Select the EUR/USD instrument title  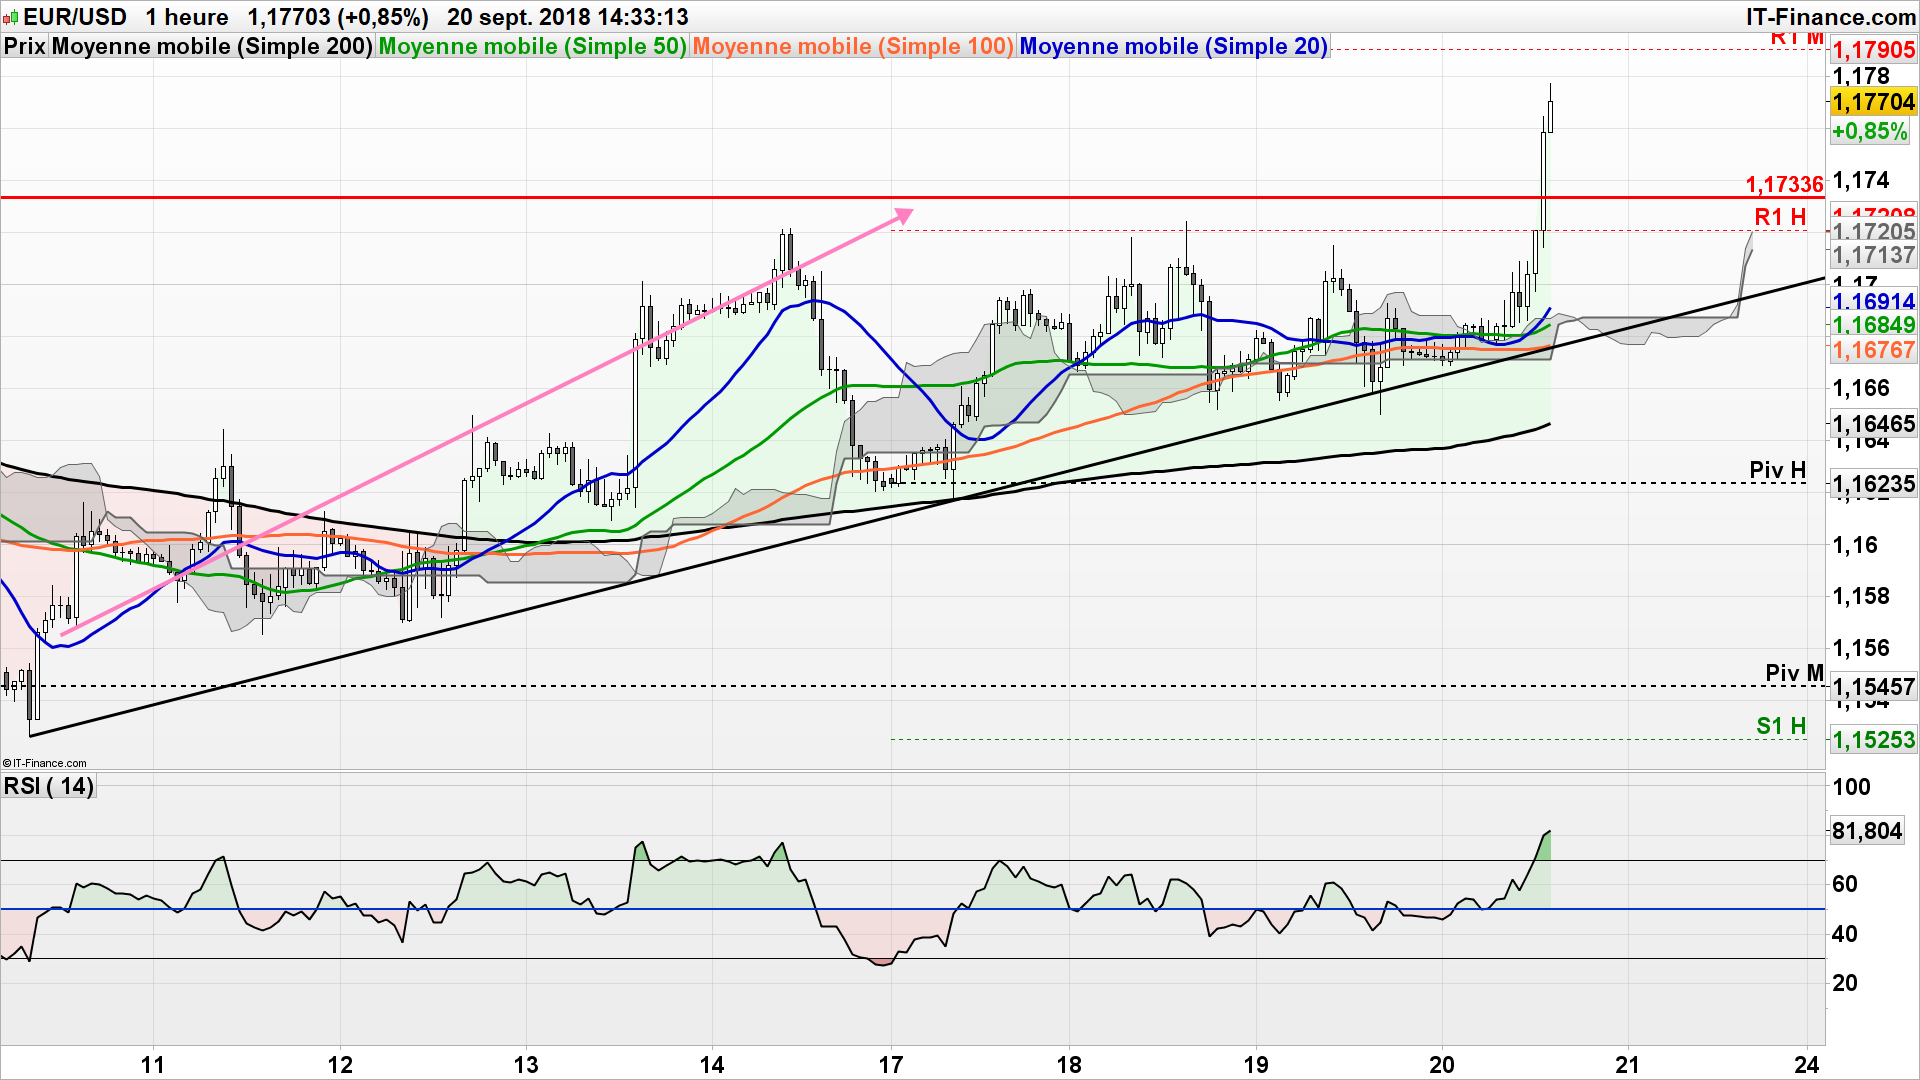(75, 17)
